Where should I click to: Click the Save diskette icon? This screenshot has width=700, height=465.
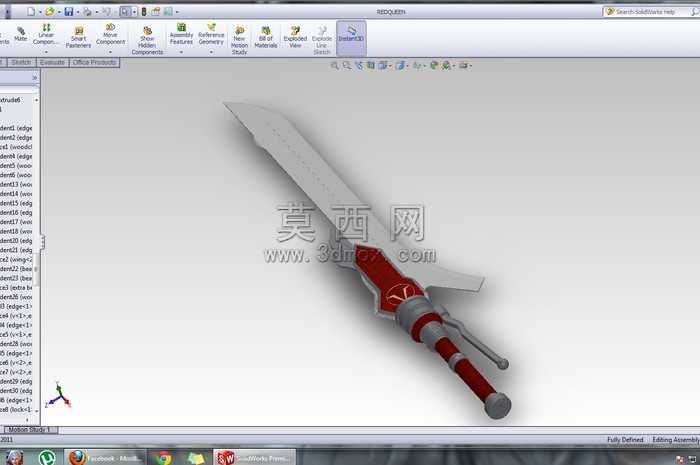(x=69, y=12)
